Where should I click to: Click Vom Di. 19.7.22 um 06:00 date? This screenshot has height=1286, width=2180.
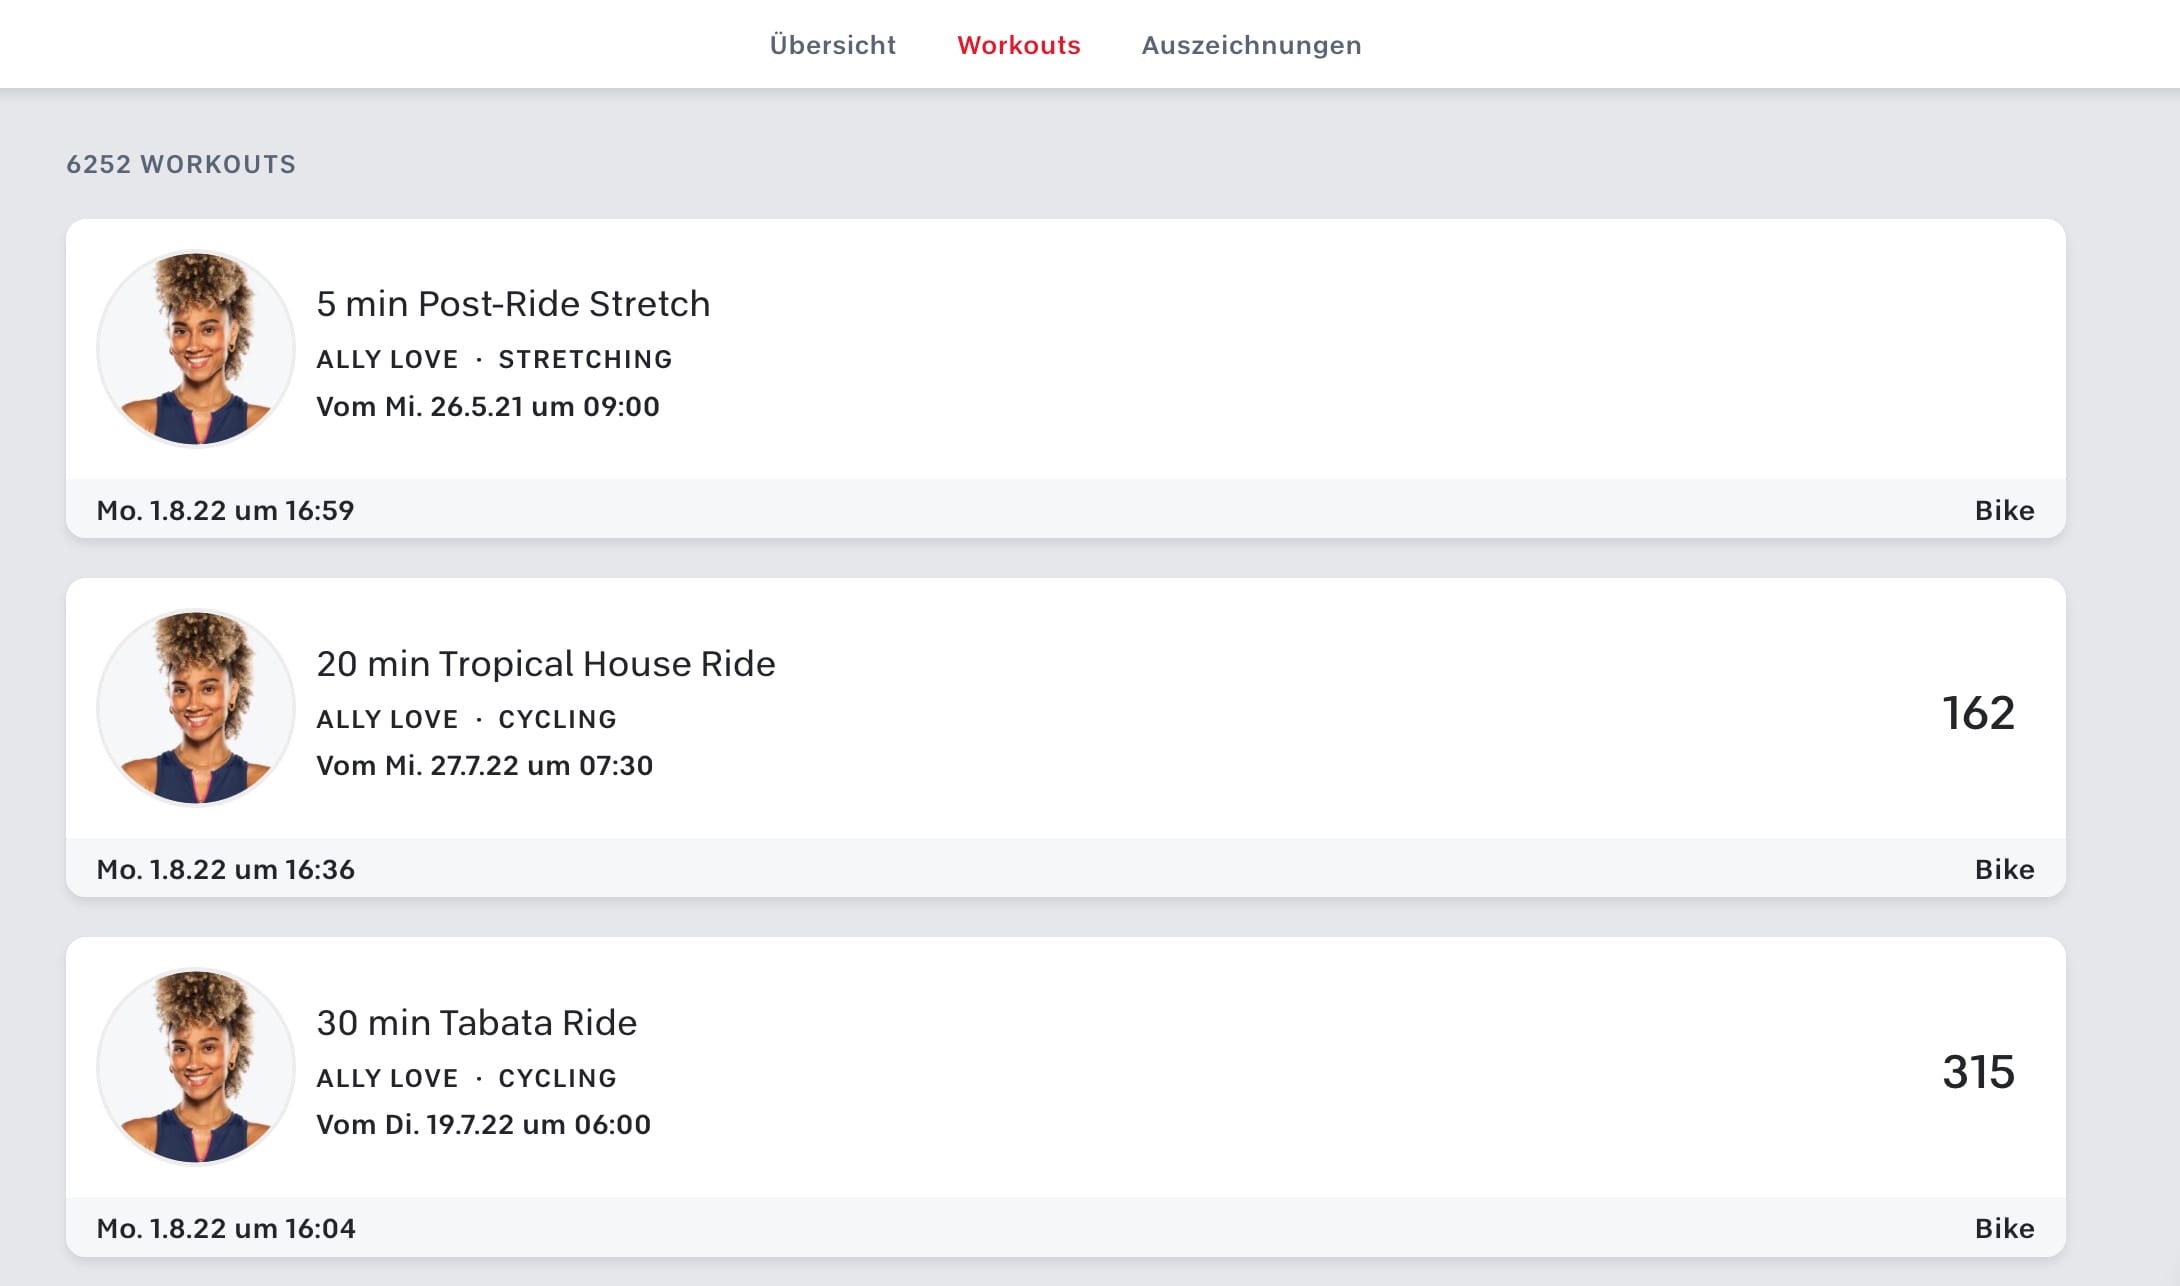point(483,1124)
